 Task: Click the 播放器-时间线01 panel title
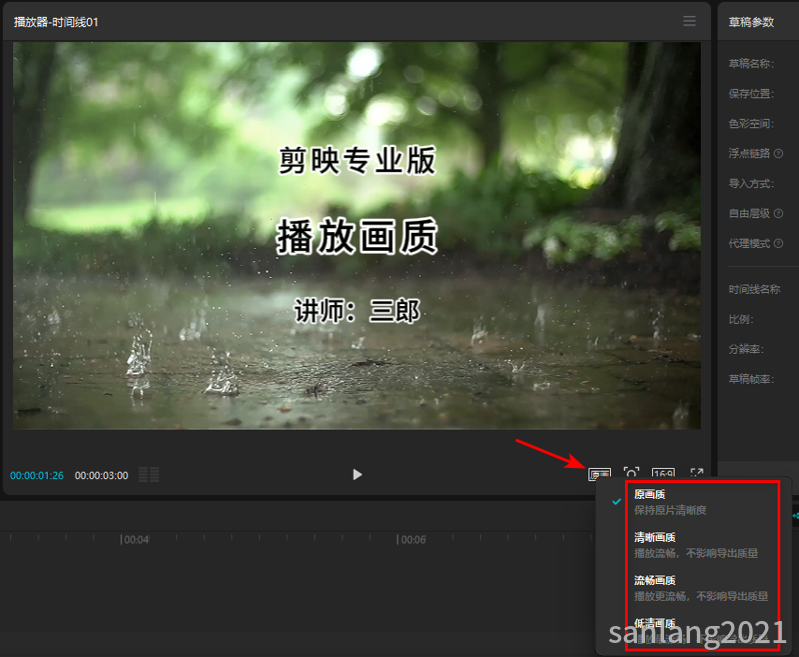point(56,22)
